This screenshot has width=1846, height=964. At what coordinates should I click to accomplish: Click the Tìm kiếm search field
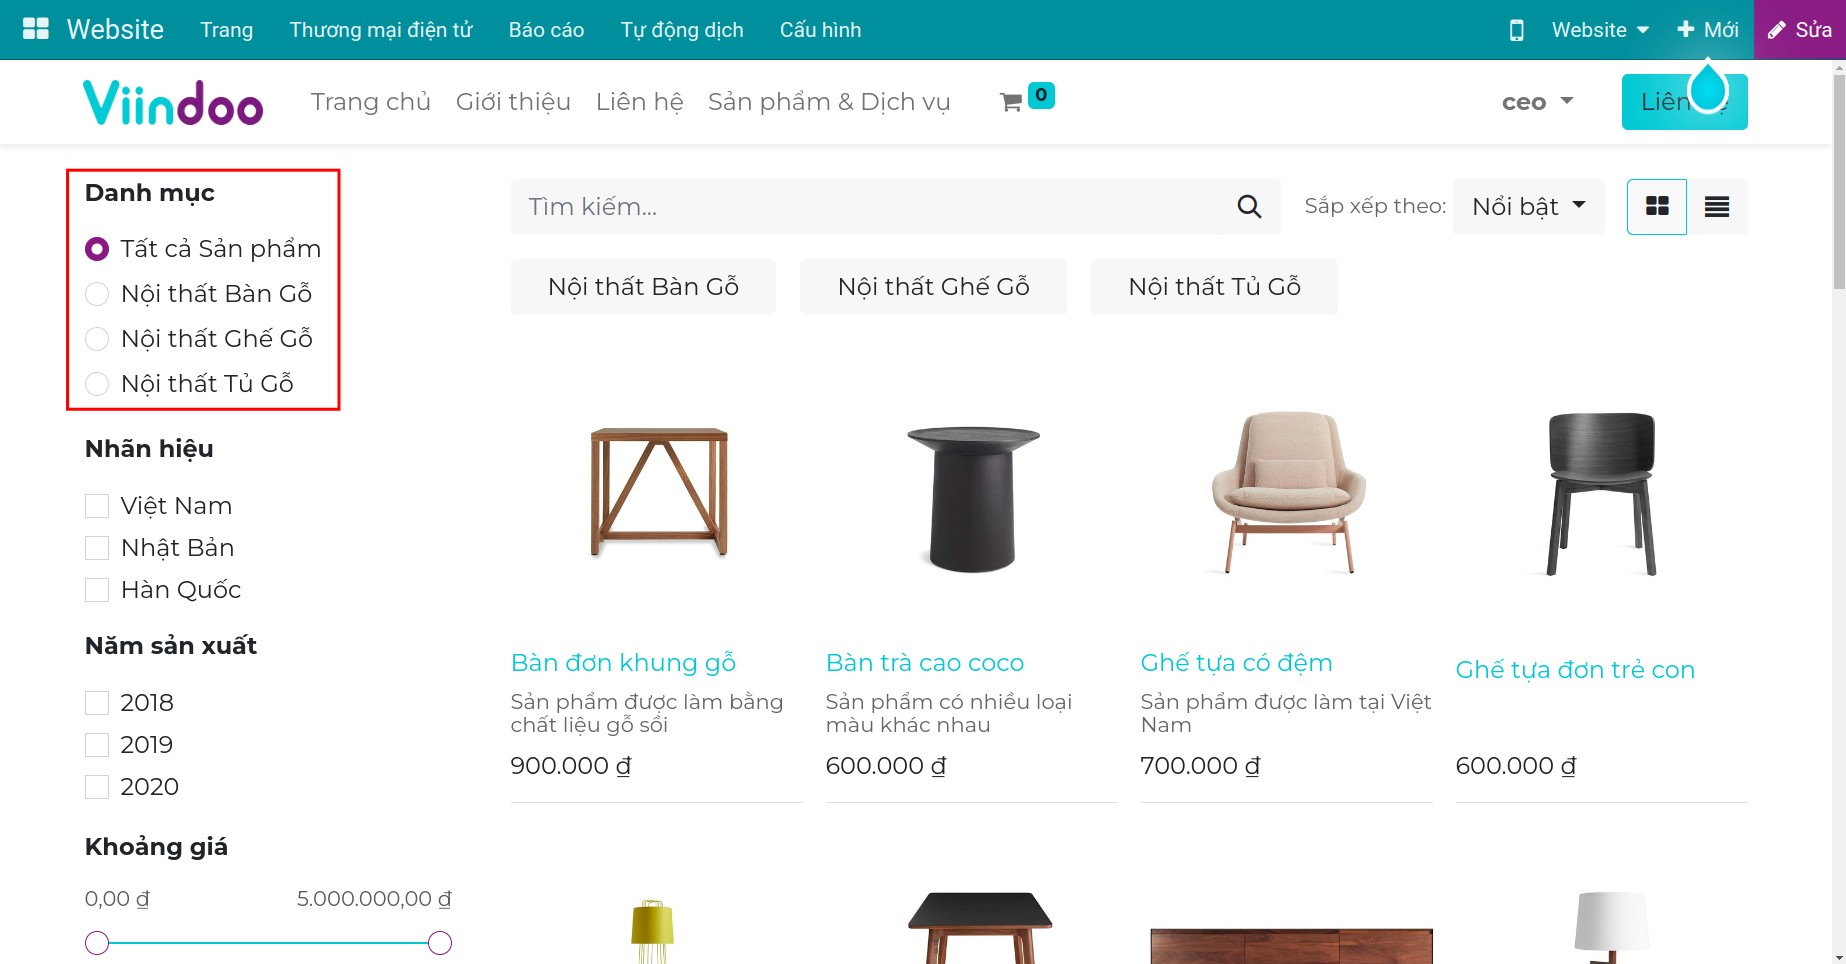pos(870,207)
